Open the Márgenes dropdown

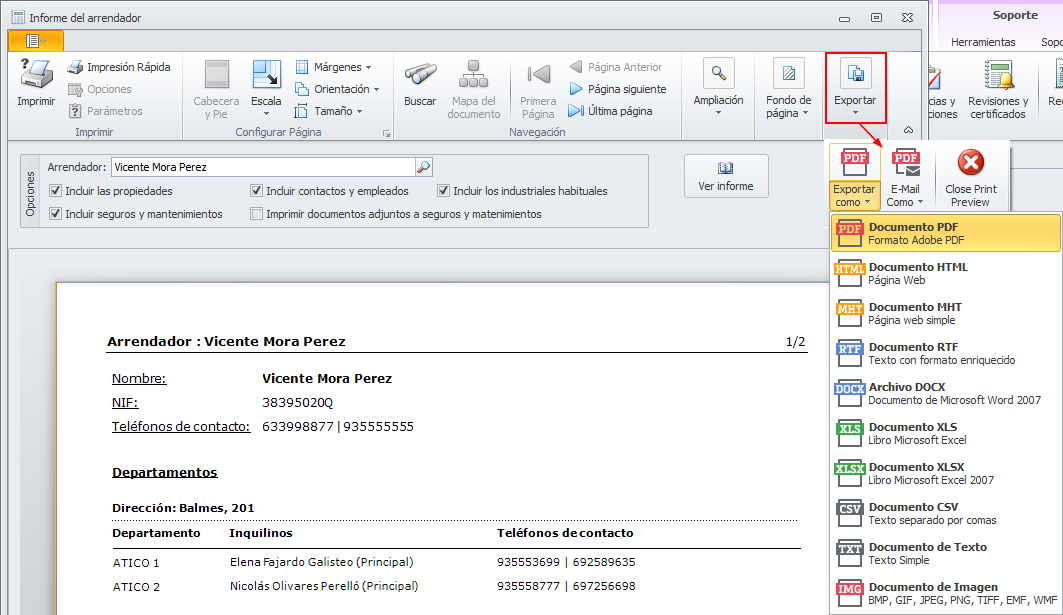[x=334, y=67]
